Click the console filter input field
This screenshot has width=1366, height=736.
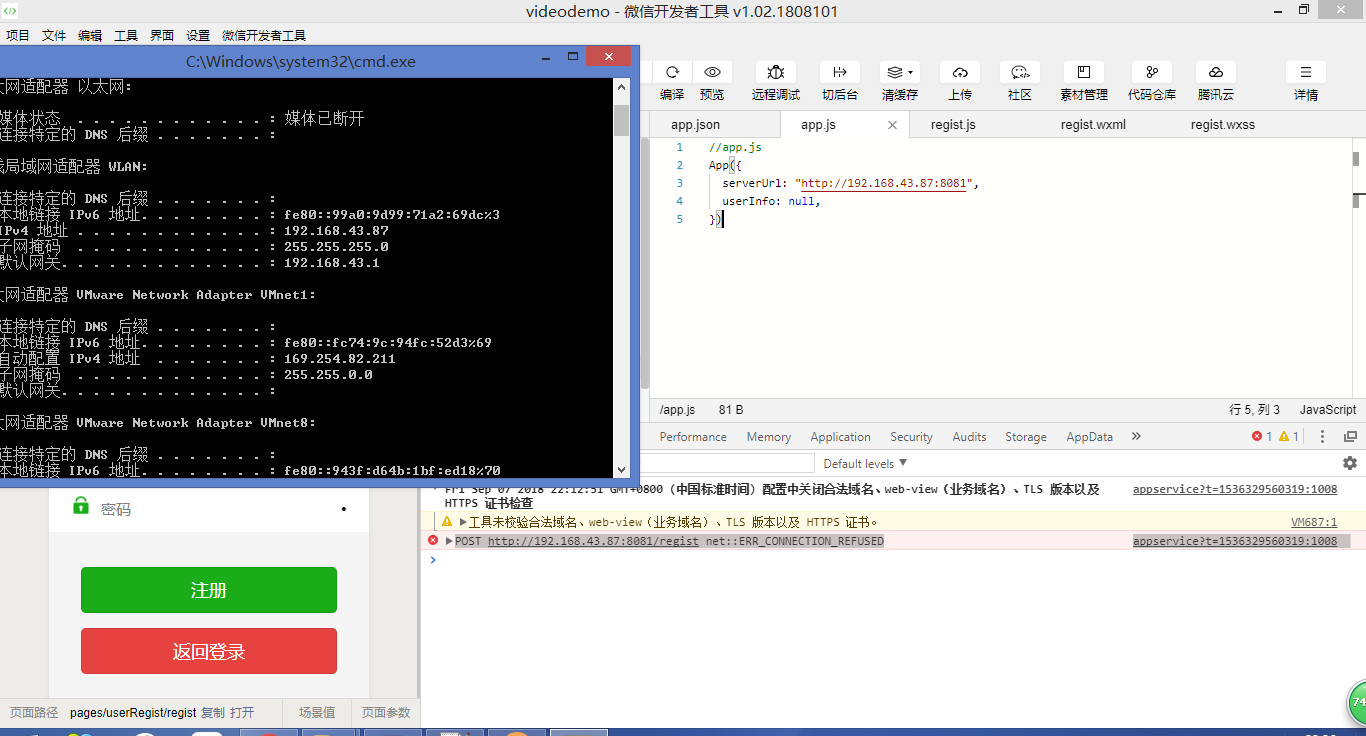727,463
